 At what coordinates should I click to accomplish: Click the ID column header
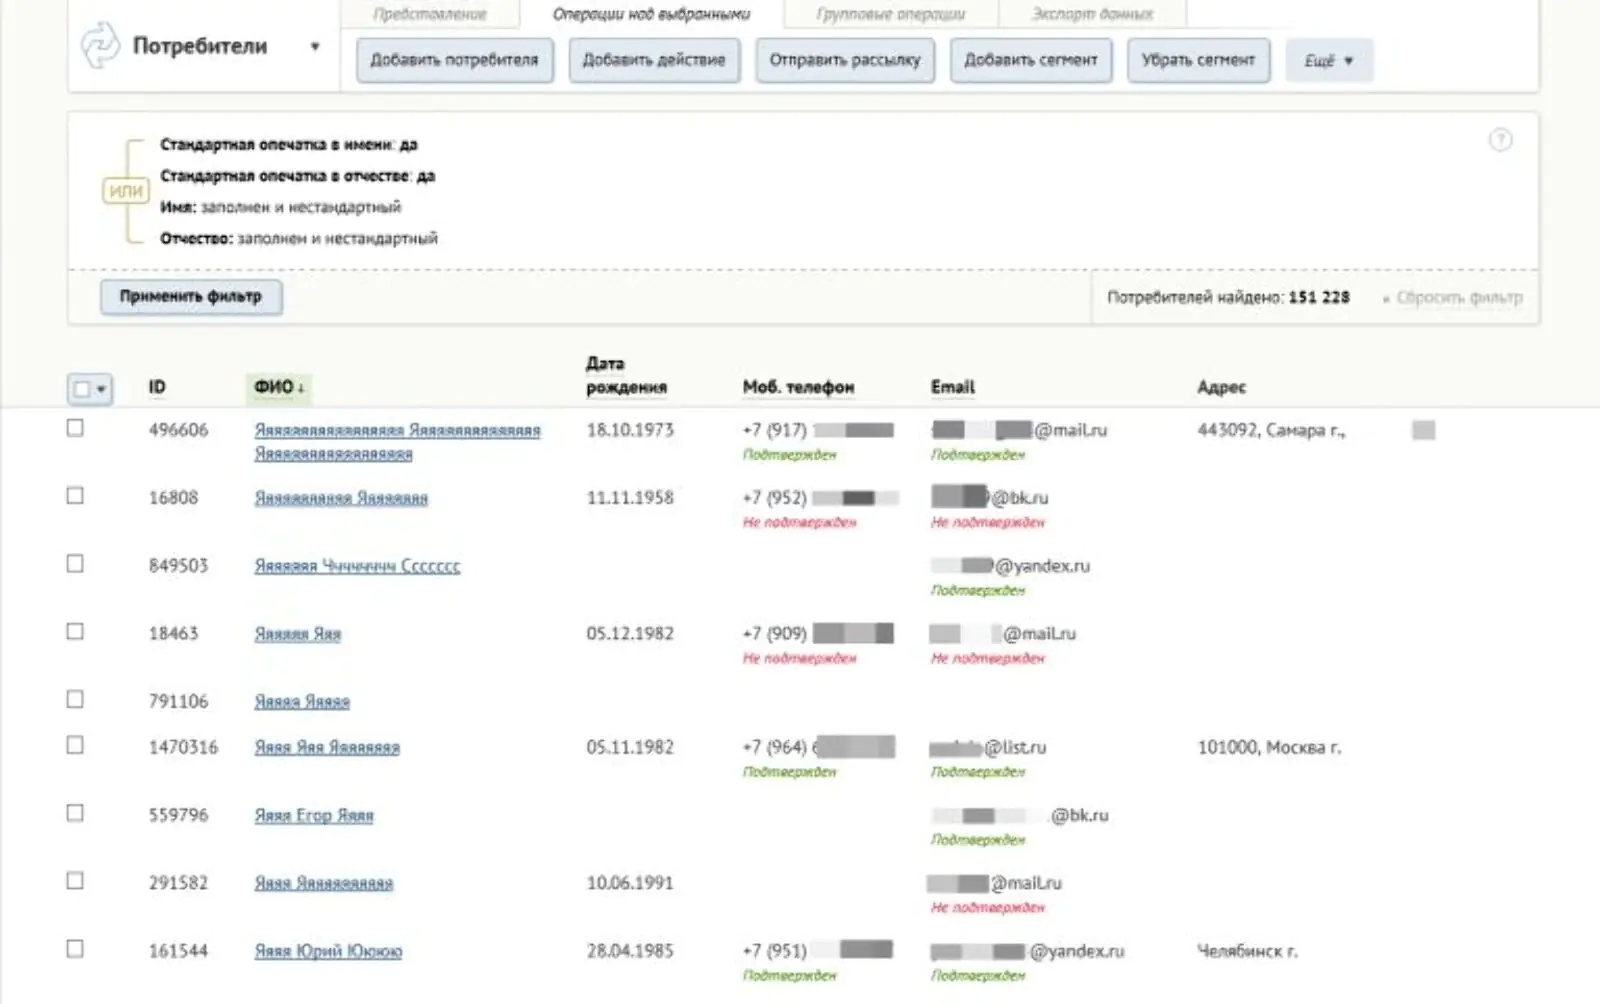(x=157, y=387)
